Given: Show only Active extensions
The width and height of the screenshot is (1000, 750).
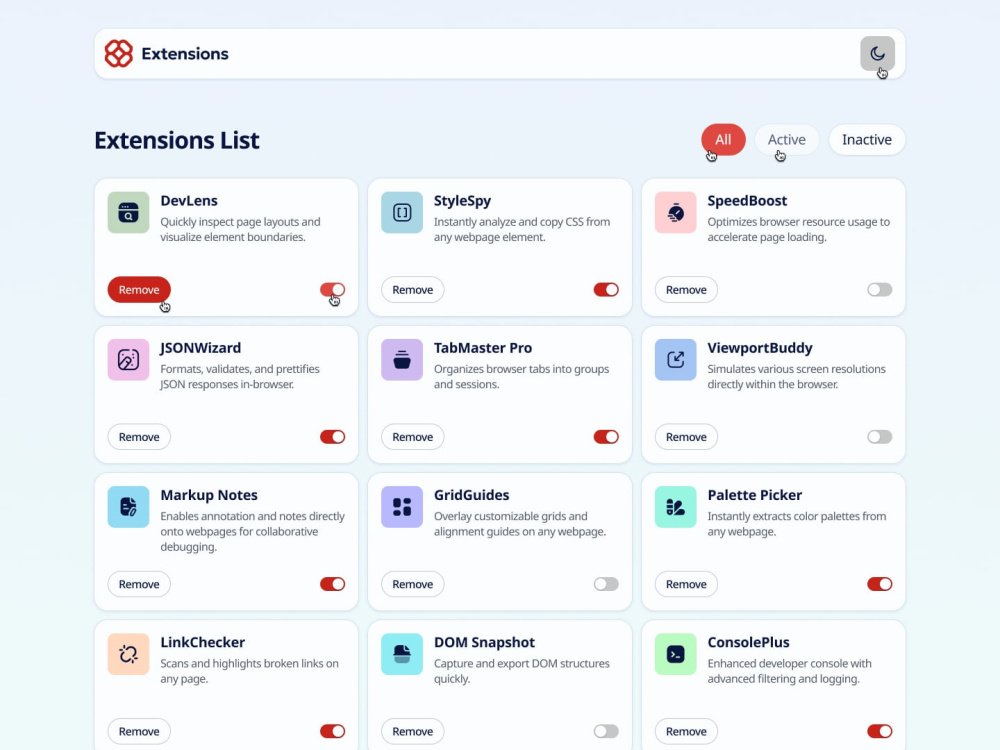Looking at the screenshot, I should pyautogui.click(x=786, y=140).
